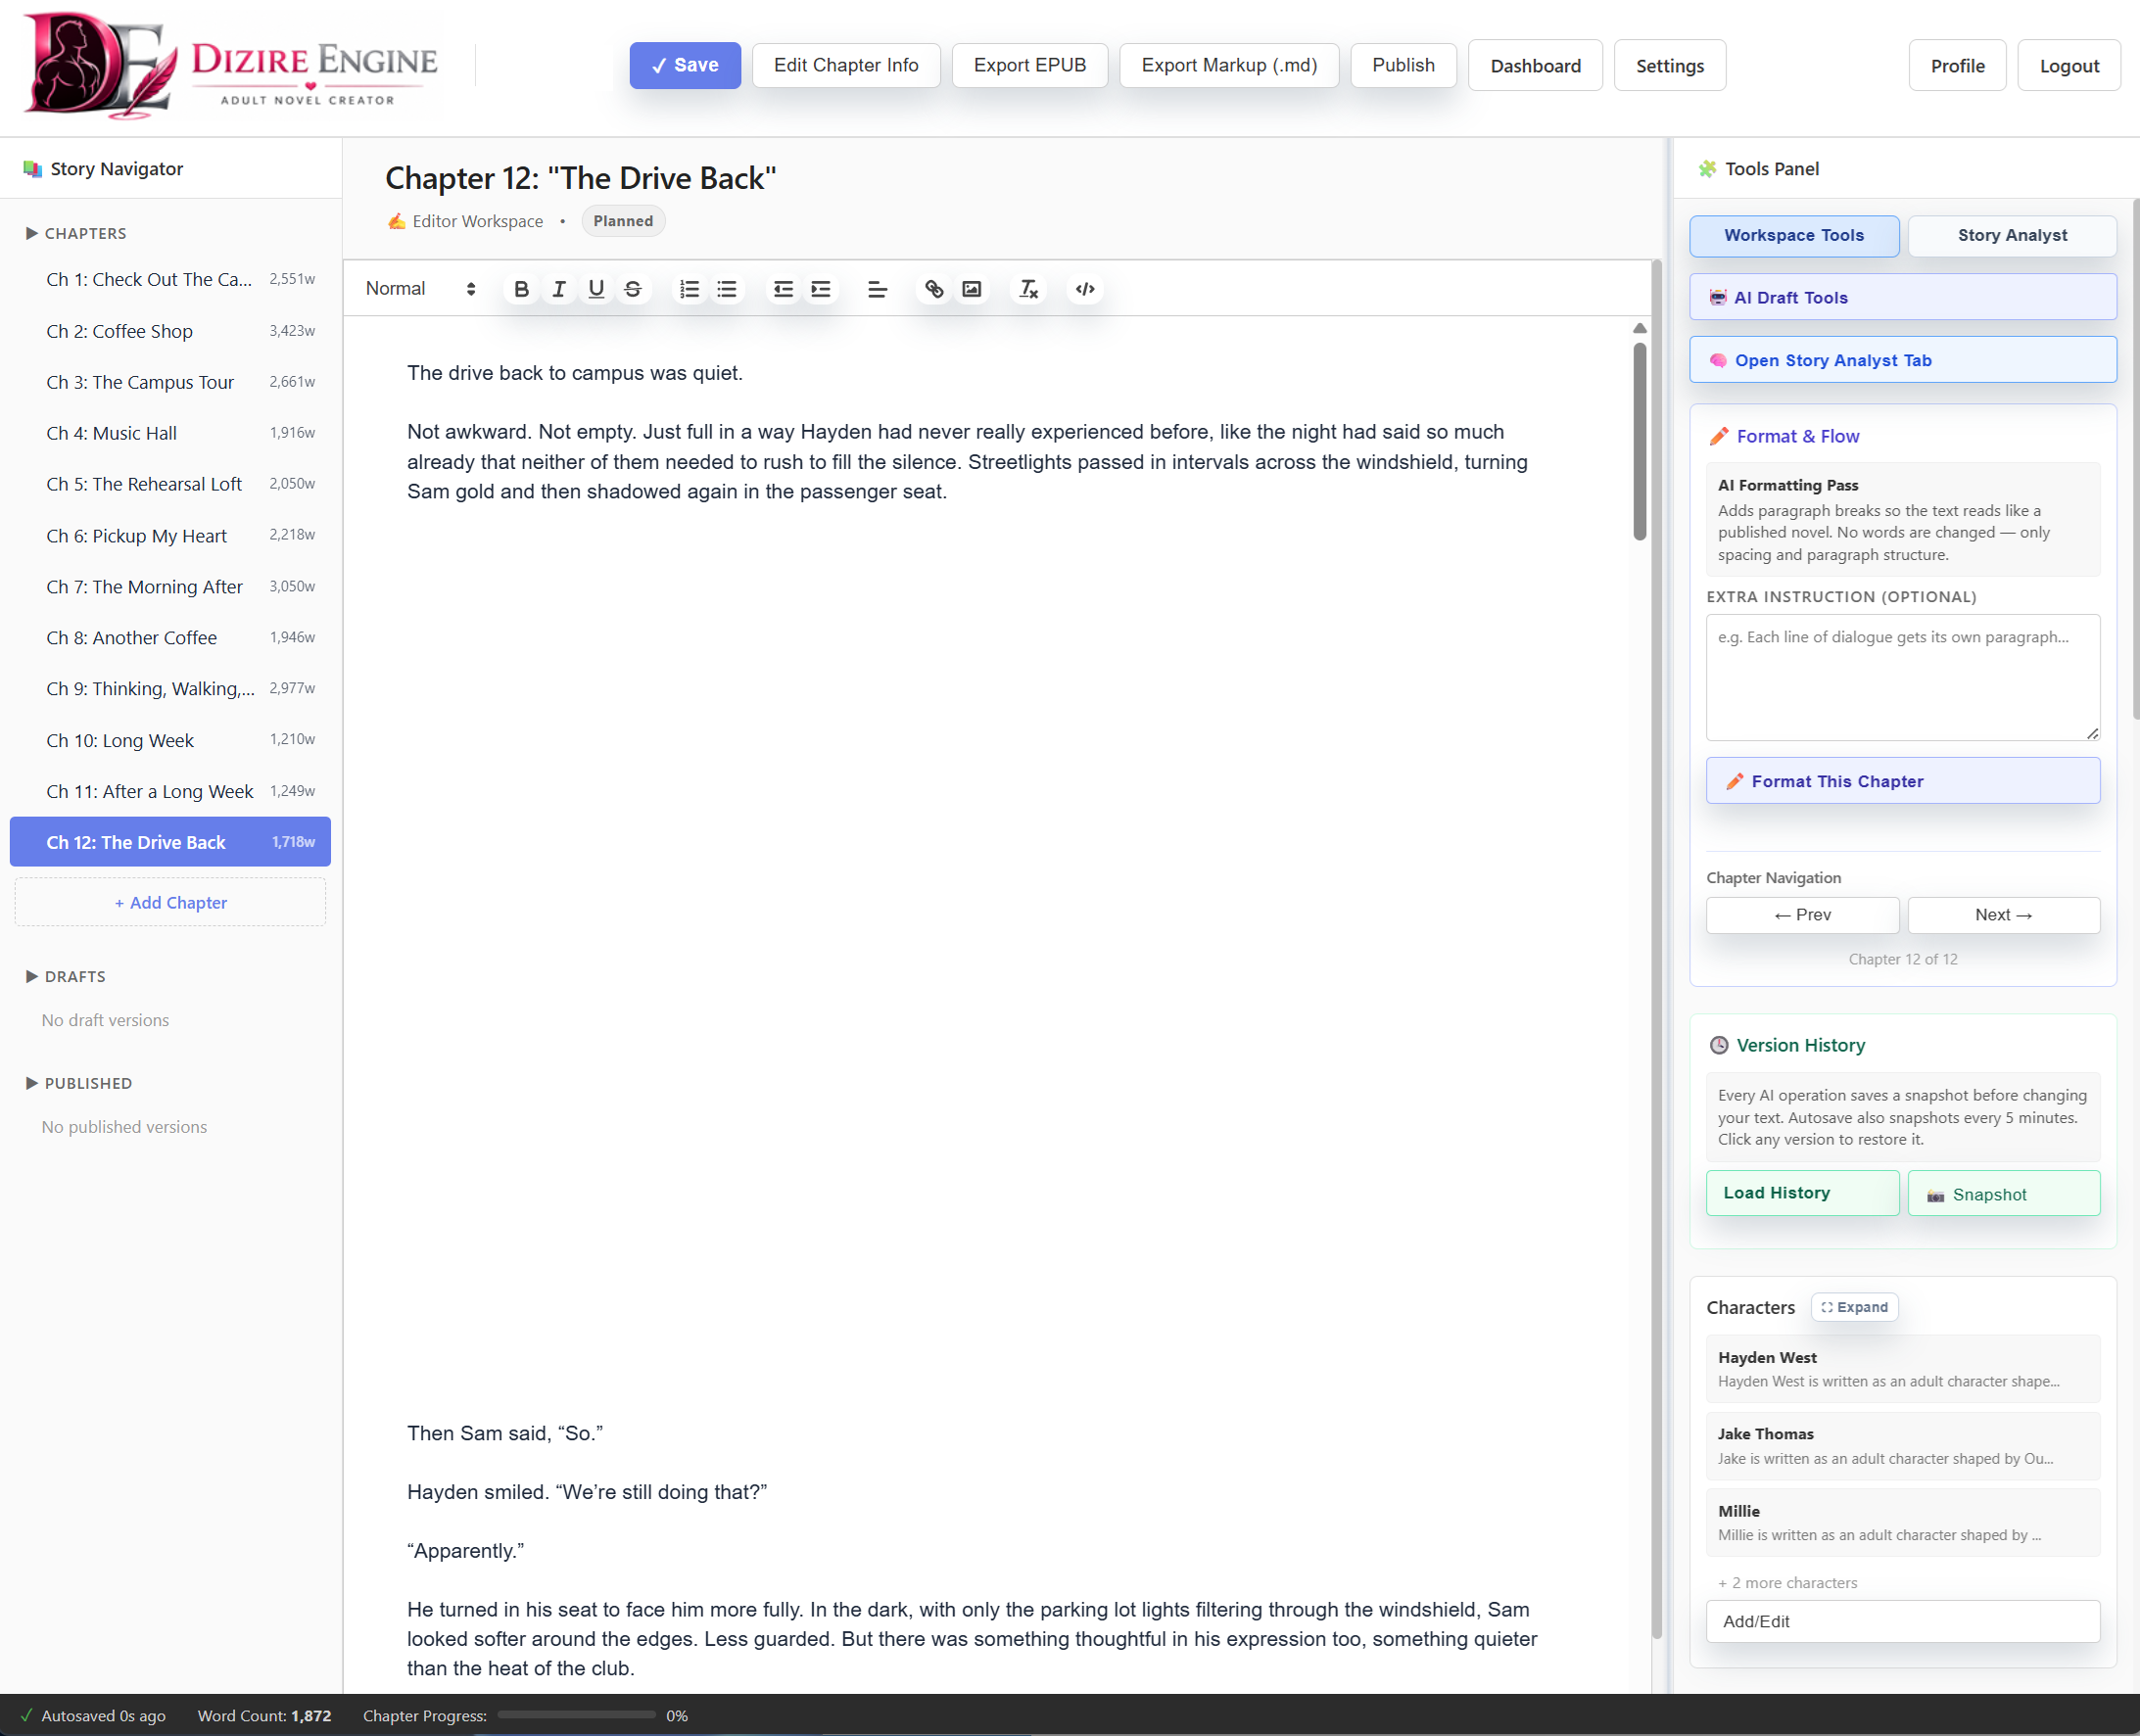Click + Add Chapter
2140x1736 pixels.
click(x=170, y=902)
